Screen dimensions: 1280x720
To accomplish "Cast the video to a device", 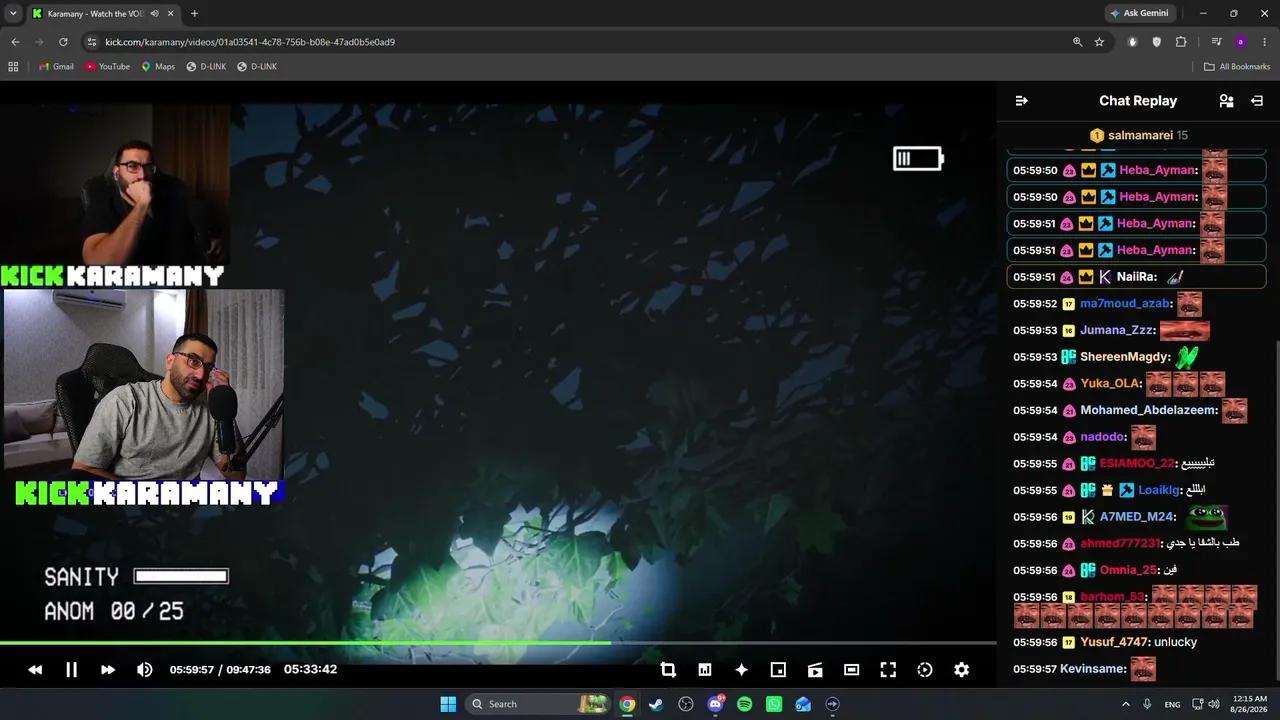I will pos(815,670).
